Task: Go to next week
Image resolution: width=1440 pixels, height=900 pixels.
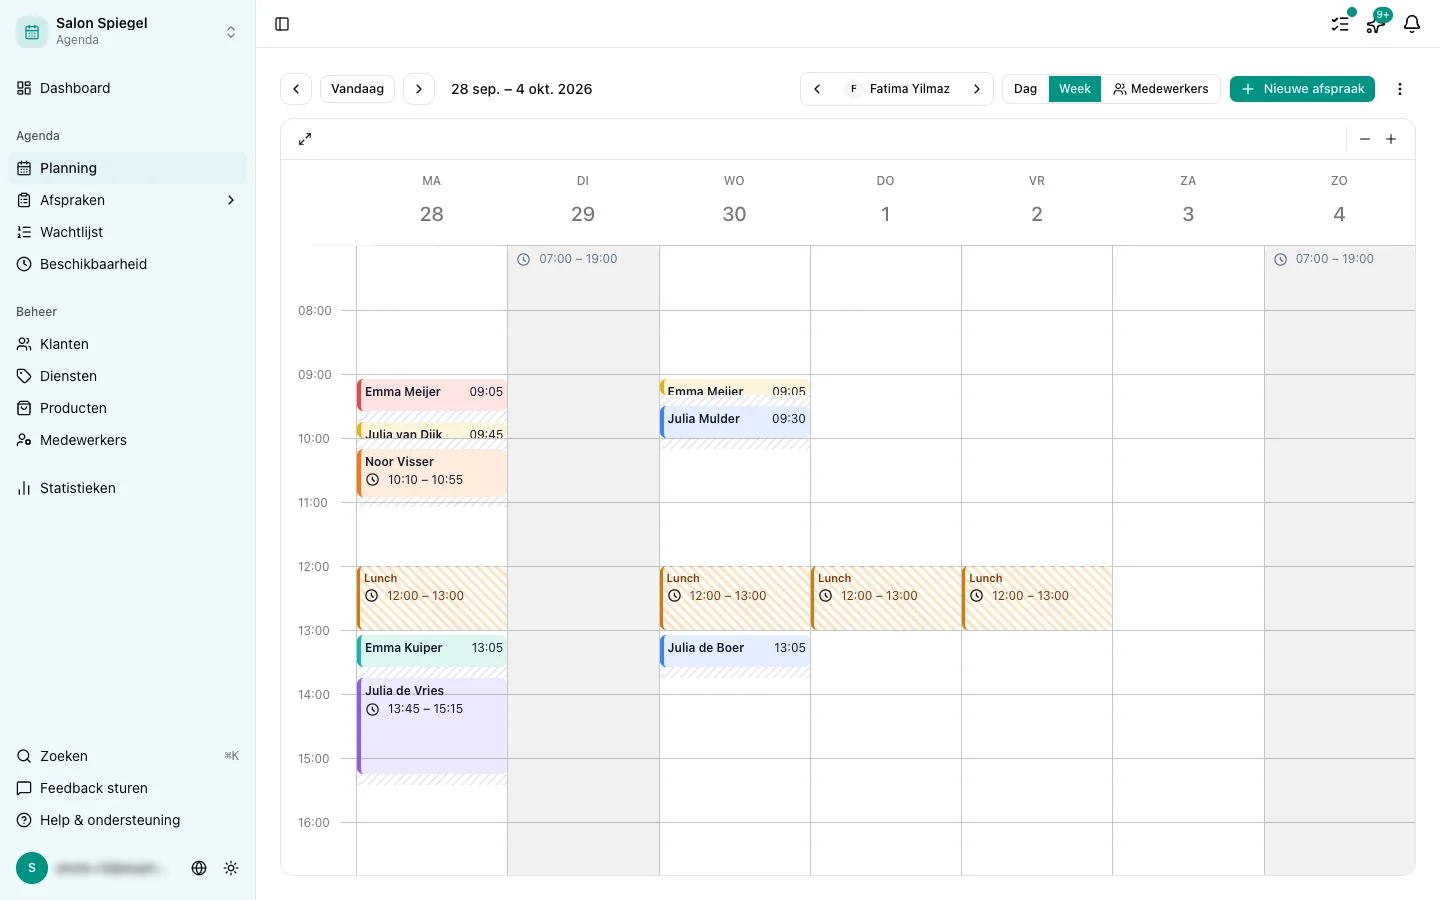Action: (419, 89)
